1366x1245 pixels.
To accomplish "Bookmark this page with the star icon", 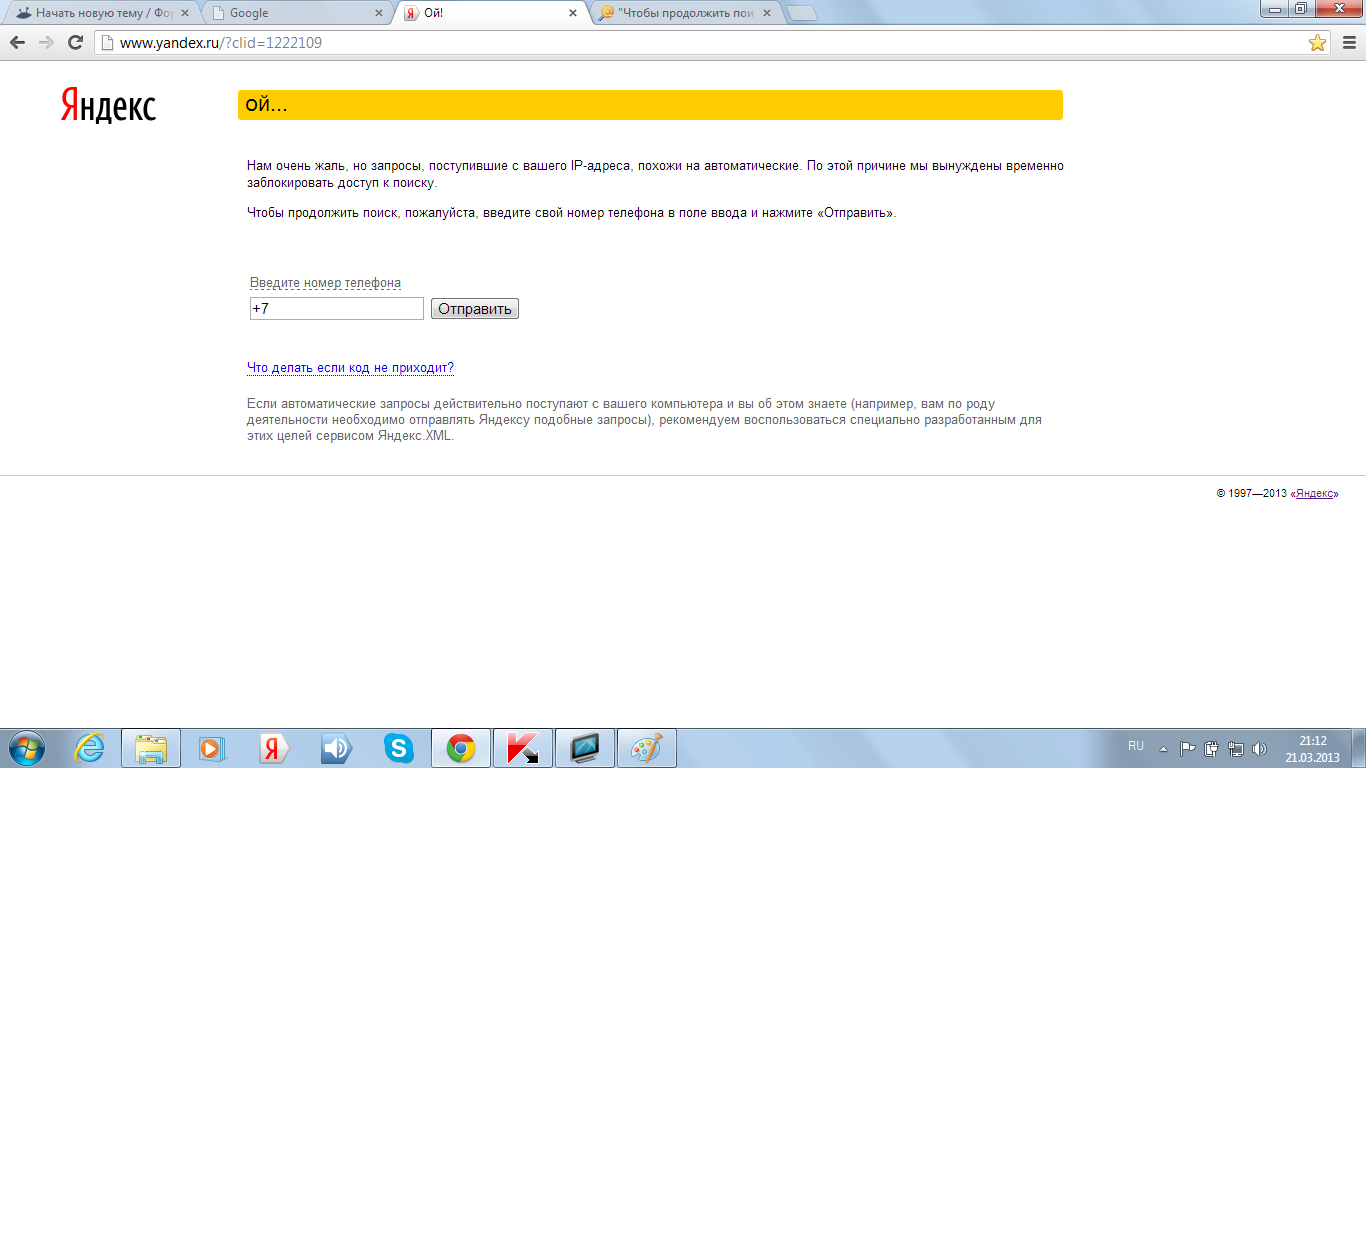I will tap(1317, 42).
